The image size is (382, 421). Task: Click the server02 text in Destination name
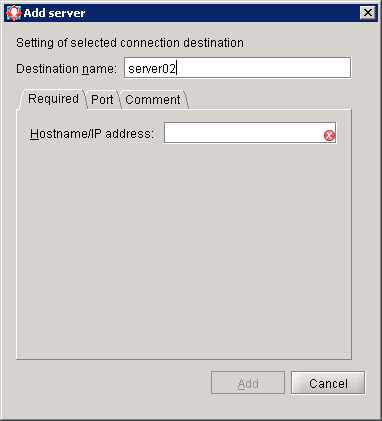[x=152, y=68]
